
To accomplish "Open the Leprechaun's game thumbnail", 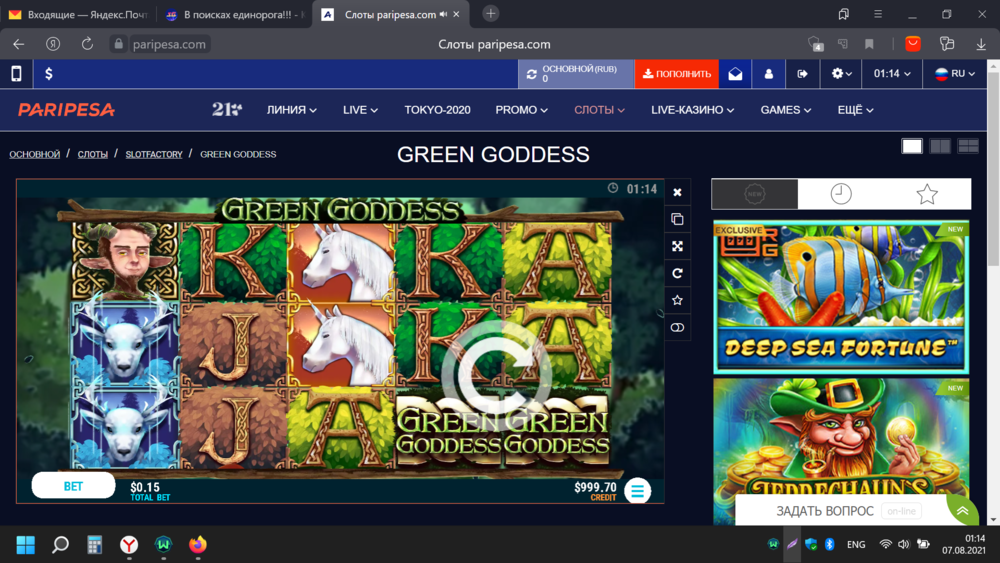I will pos(841,451).
